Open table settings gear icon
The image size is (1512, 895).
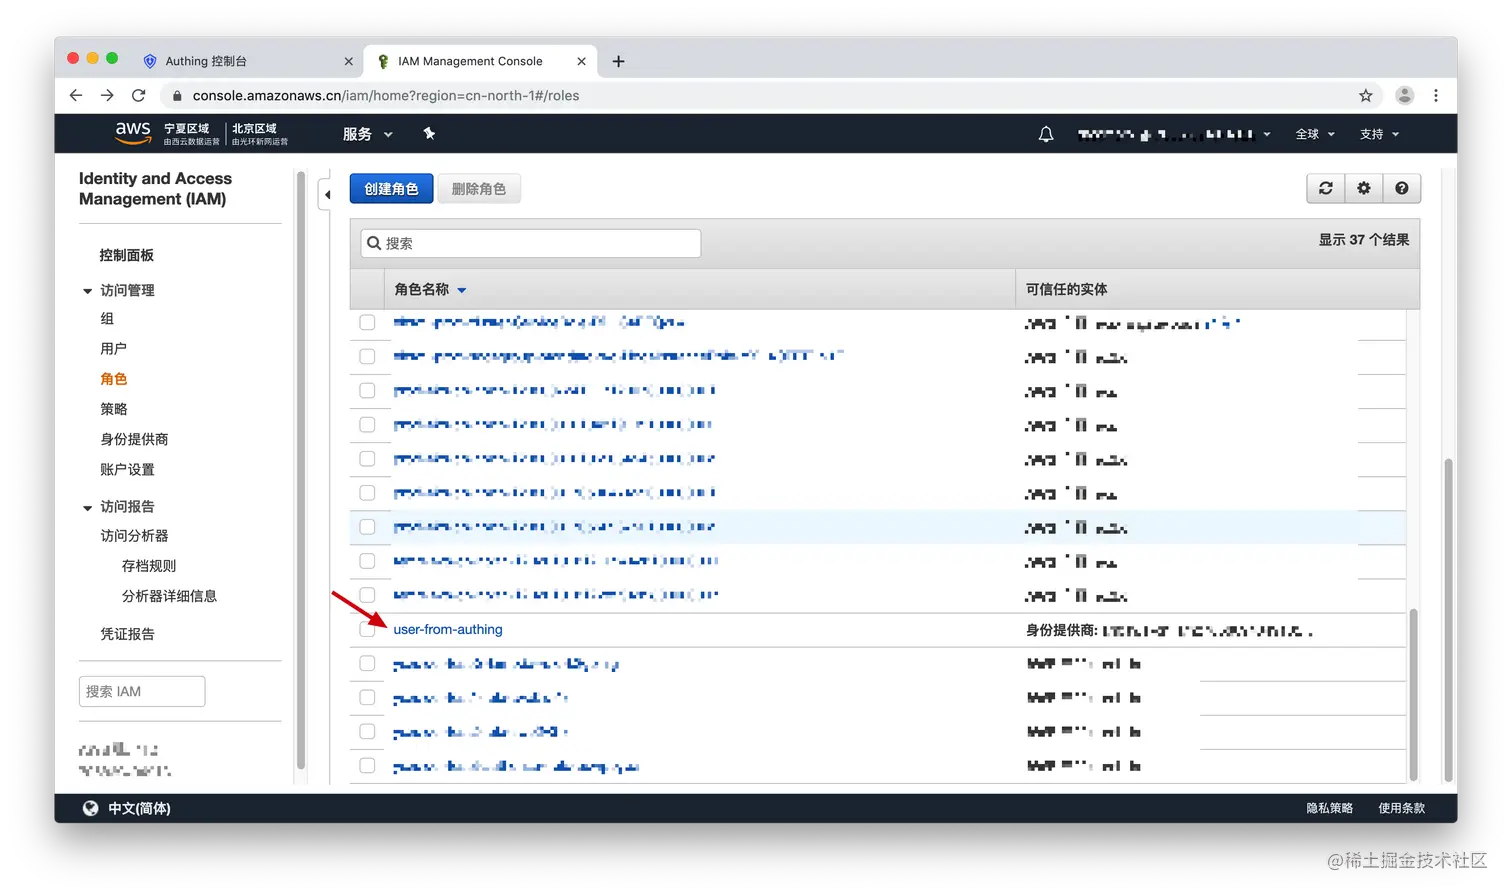pyautogui.click(x=1364, y=188)
